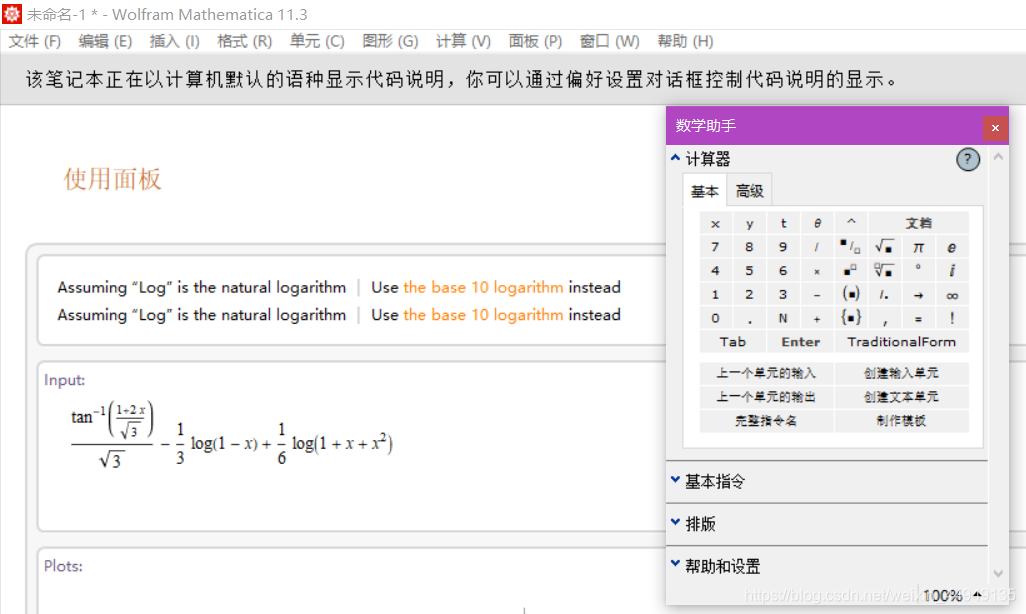Insert the theta variable
1026x614 pixels.
click(817, 223)
